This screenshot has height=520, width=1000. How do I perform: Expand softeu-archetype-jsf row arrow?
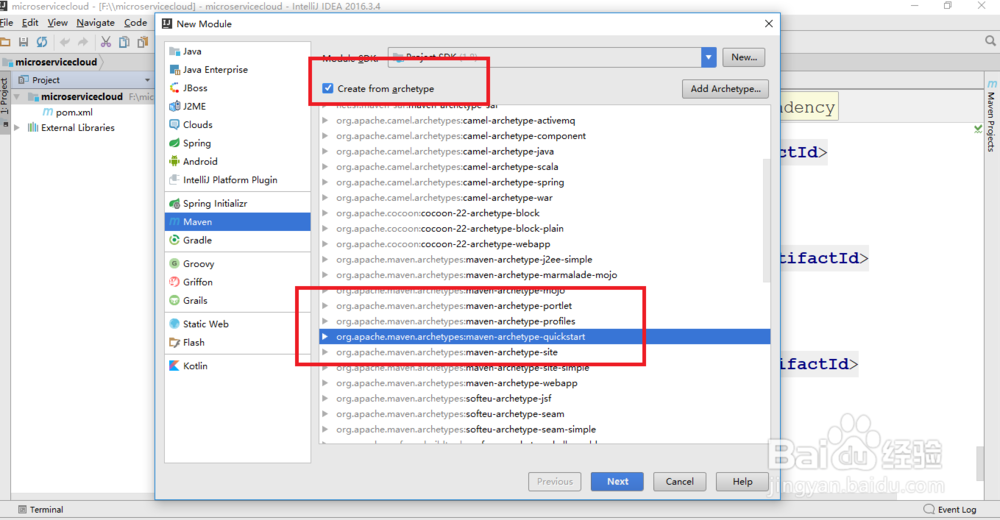tap(325, 399)
